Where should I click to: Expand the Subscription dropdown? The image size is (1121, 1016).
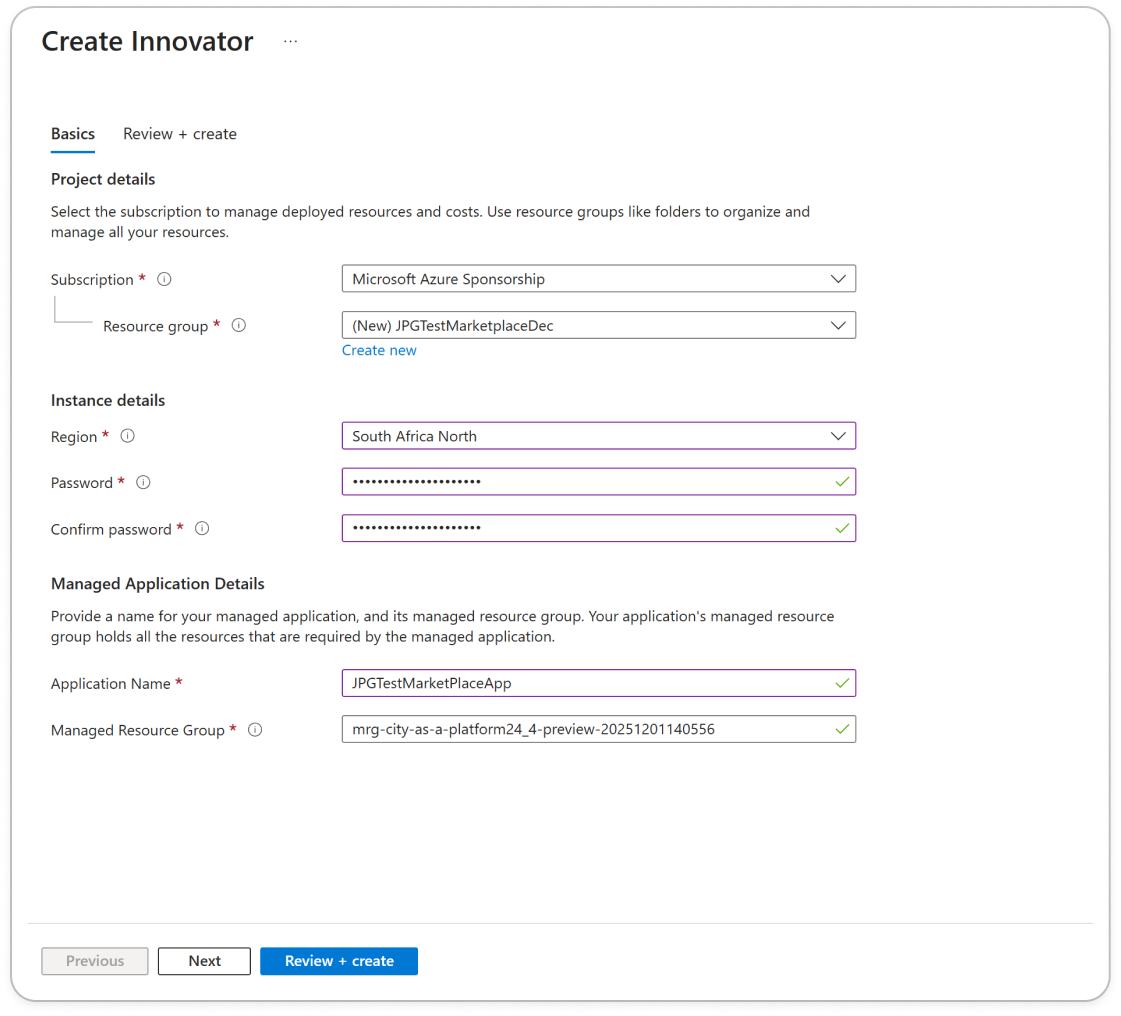click(598, 279)
